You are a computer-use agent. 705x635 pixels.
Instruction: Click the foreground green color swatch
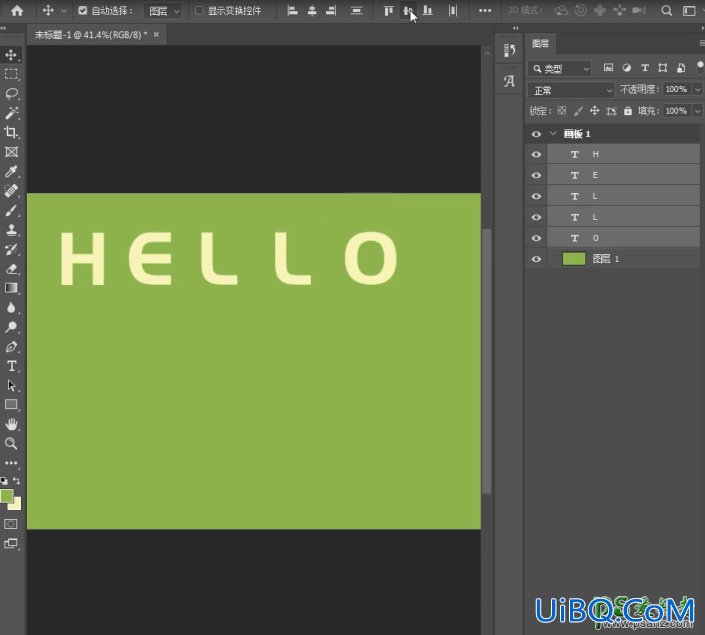6,496
